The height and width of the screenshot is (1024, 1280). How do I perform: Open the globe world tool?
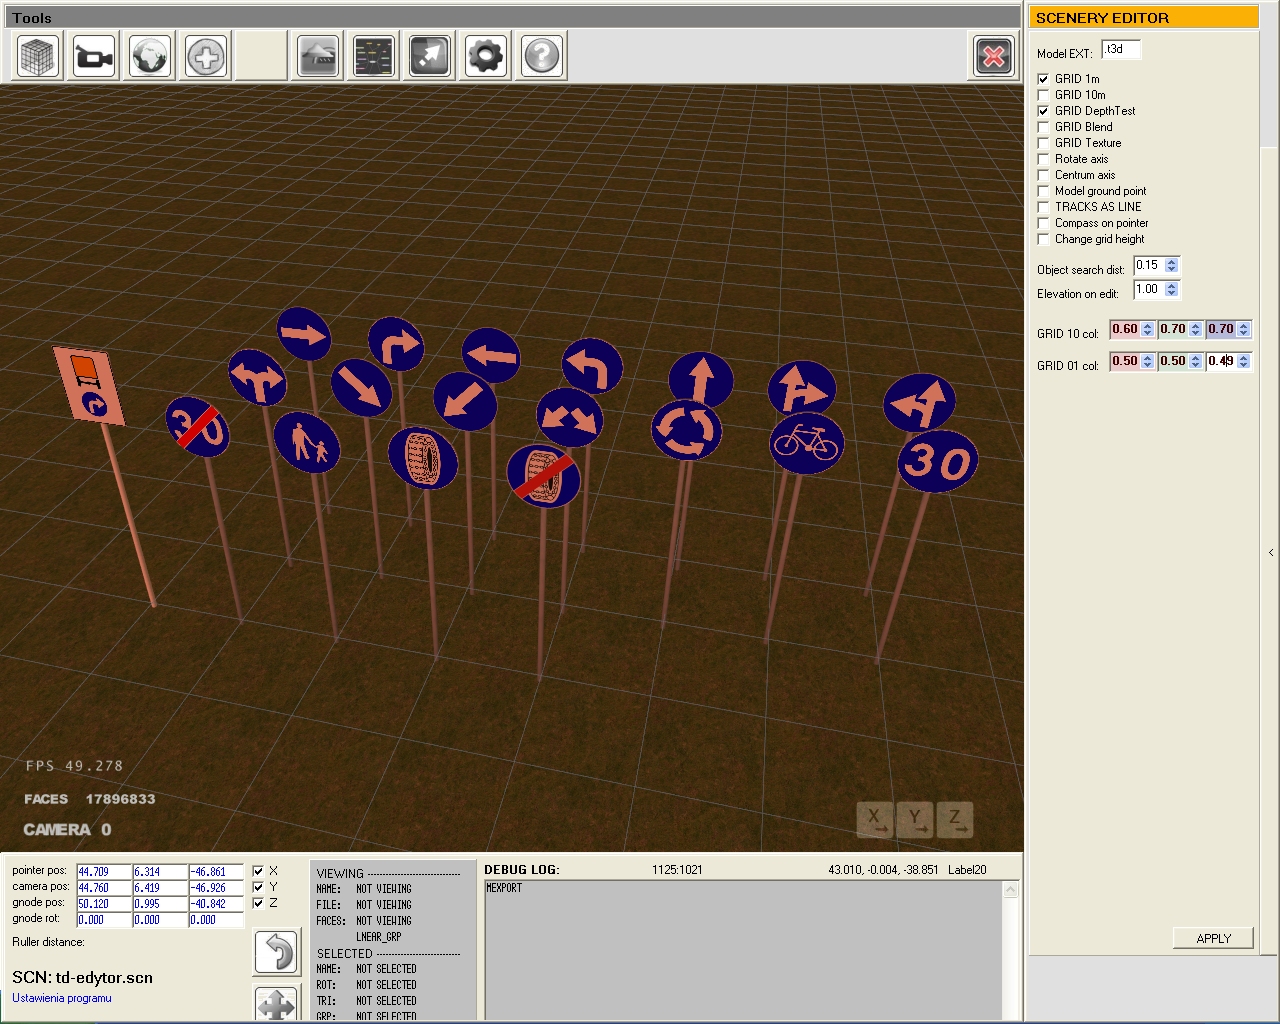(x=150, y=56)
